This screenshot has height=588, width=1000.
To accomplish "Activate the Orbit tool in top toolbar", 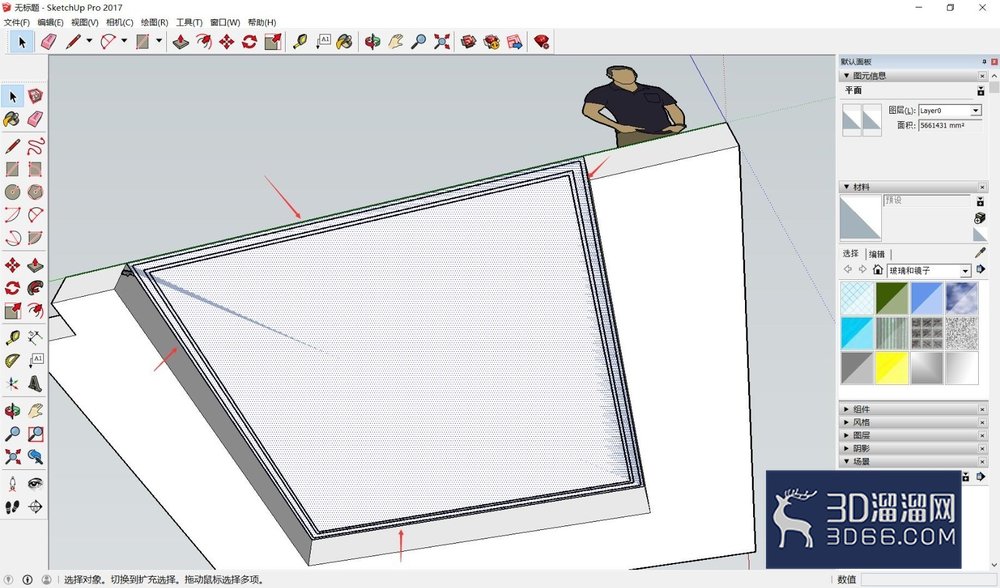I will pyautogui.click(x=372, y=42).
